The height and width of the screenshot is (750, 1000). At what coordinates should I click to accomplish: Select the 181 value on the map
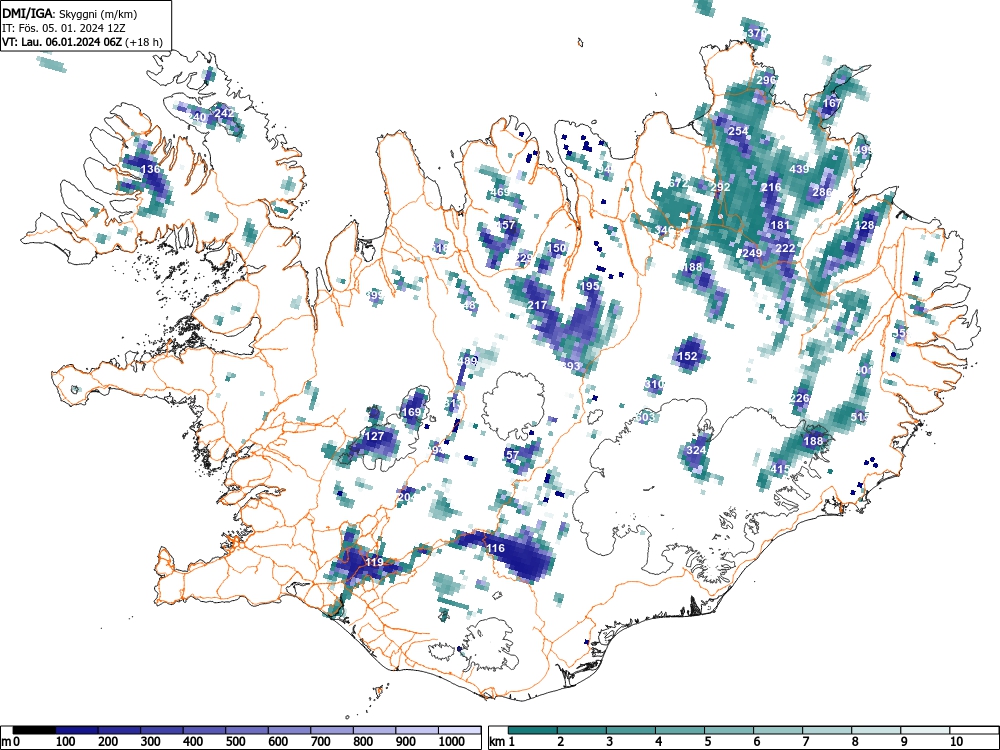click(779, 225)
